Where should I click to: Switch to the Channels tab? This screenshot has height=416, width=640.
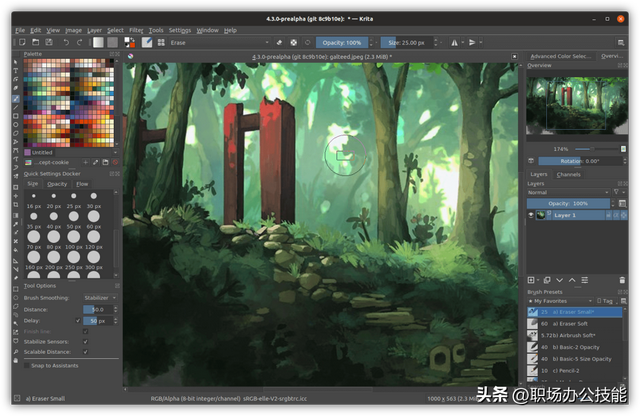(568, 174)
